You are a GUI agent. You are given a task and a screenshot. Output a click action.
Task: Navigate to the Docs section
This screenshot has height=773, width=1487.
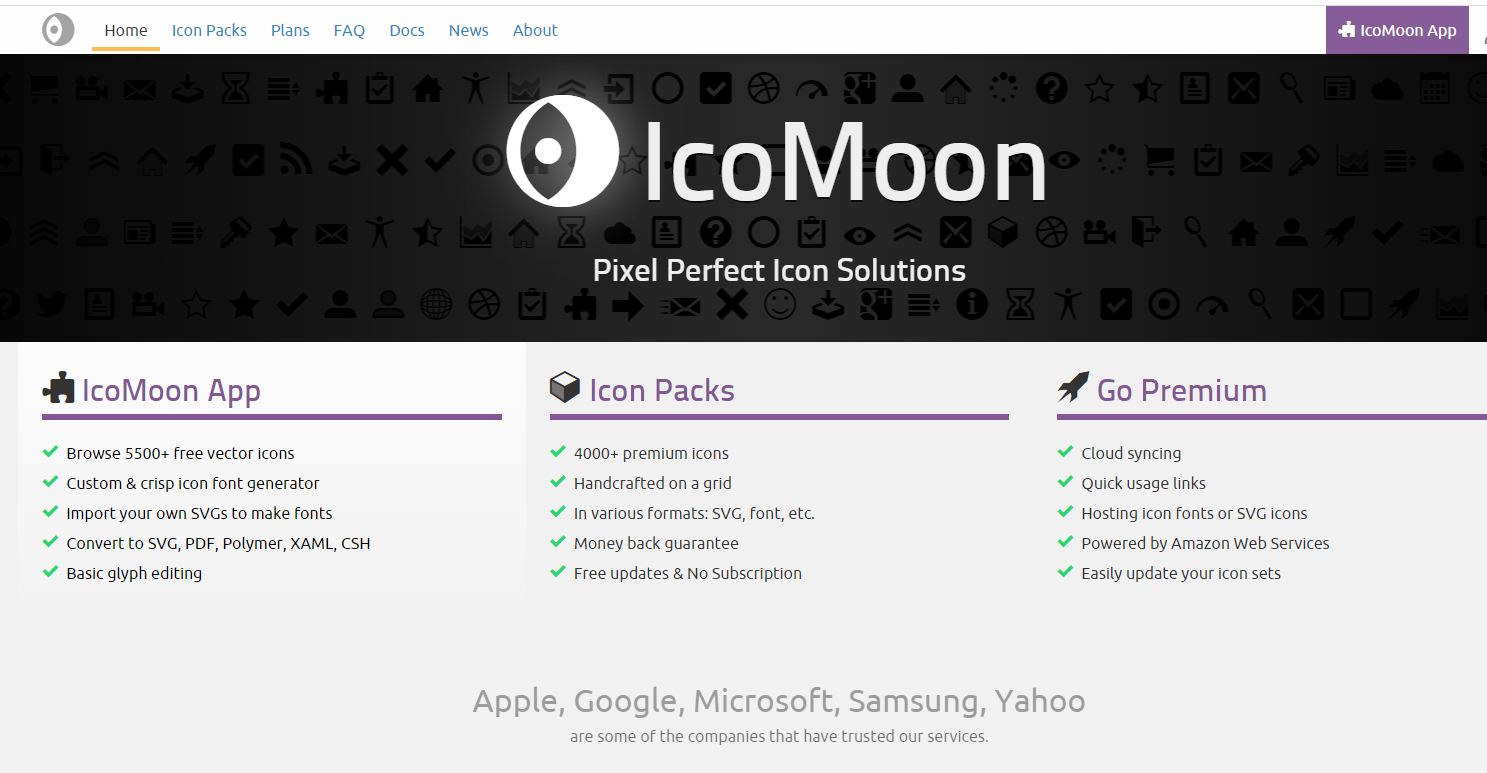407,30
